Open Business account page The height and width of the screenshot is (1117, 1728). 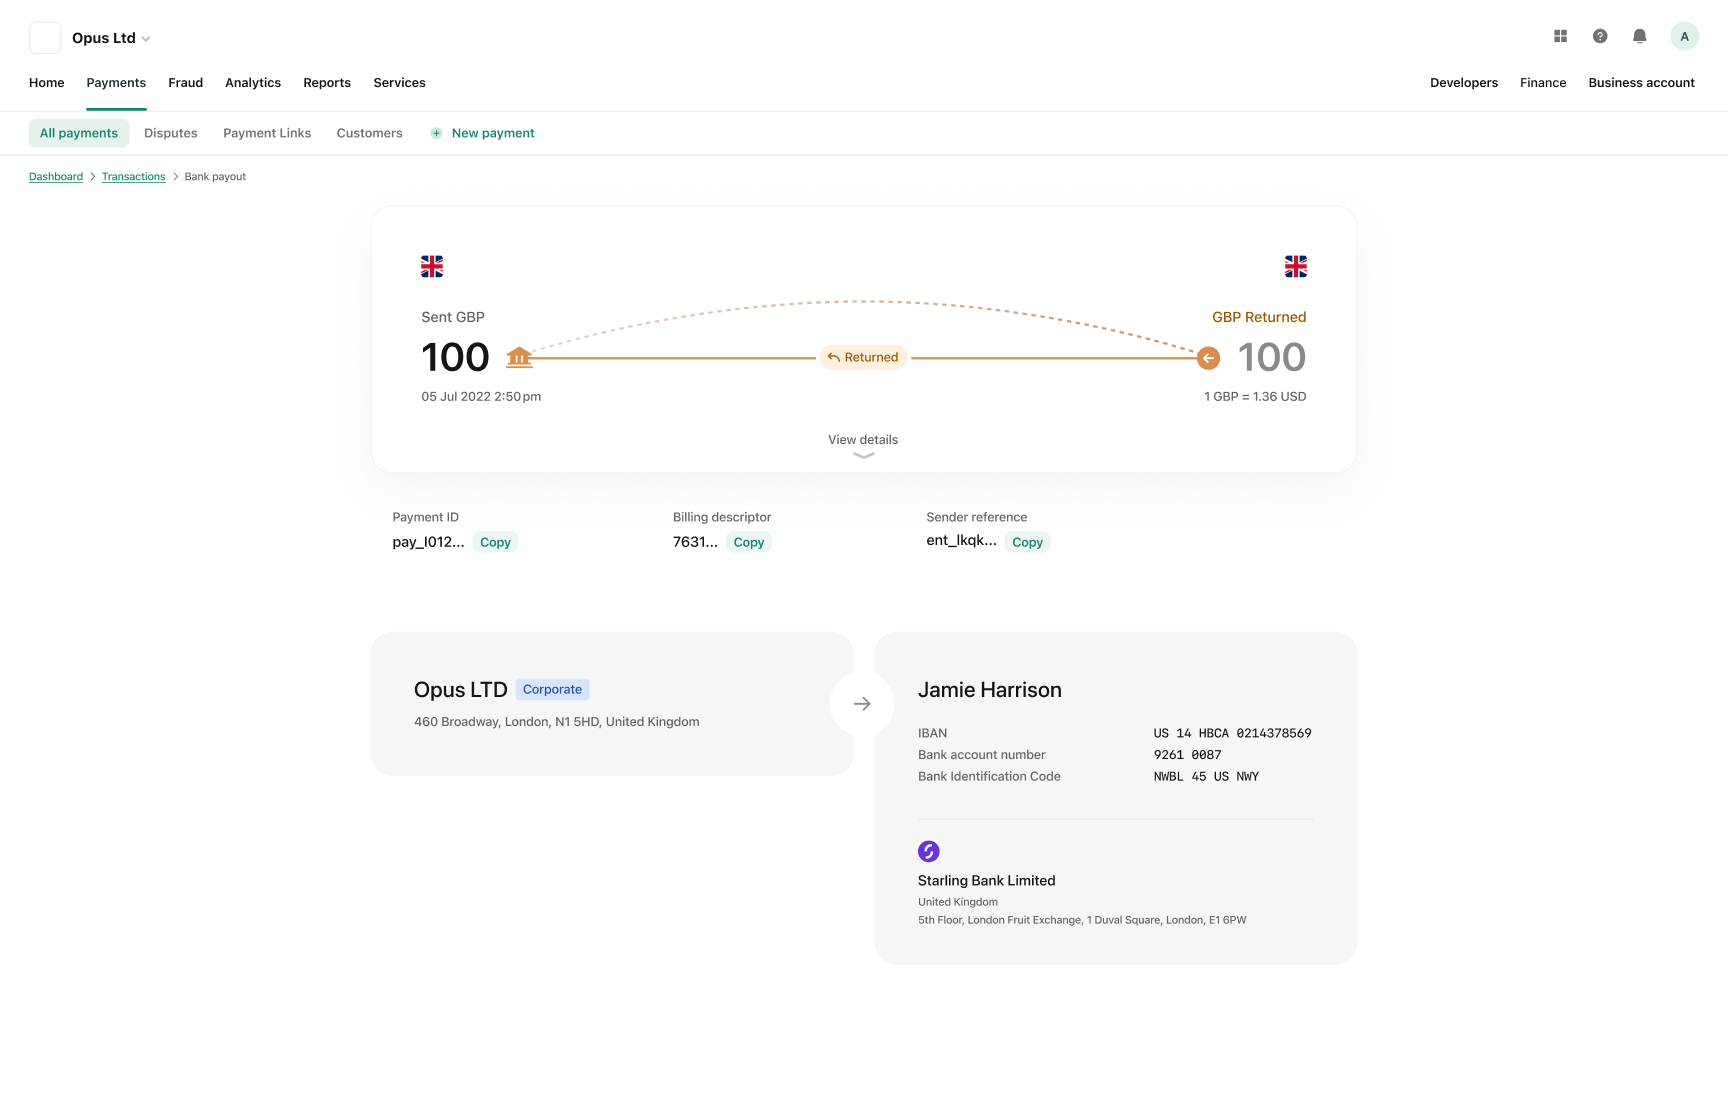click(x=1642, y=83)
